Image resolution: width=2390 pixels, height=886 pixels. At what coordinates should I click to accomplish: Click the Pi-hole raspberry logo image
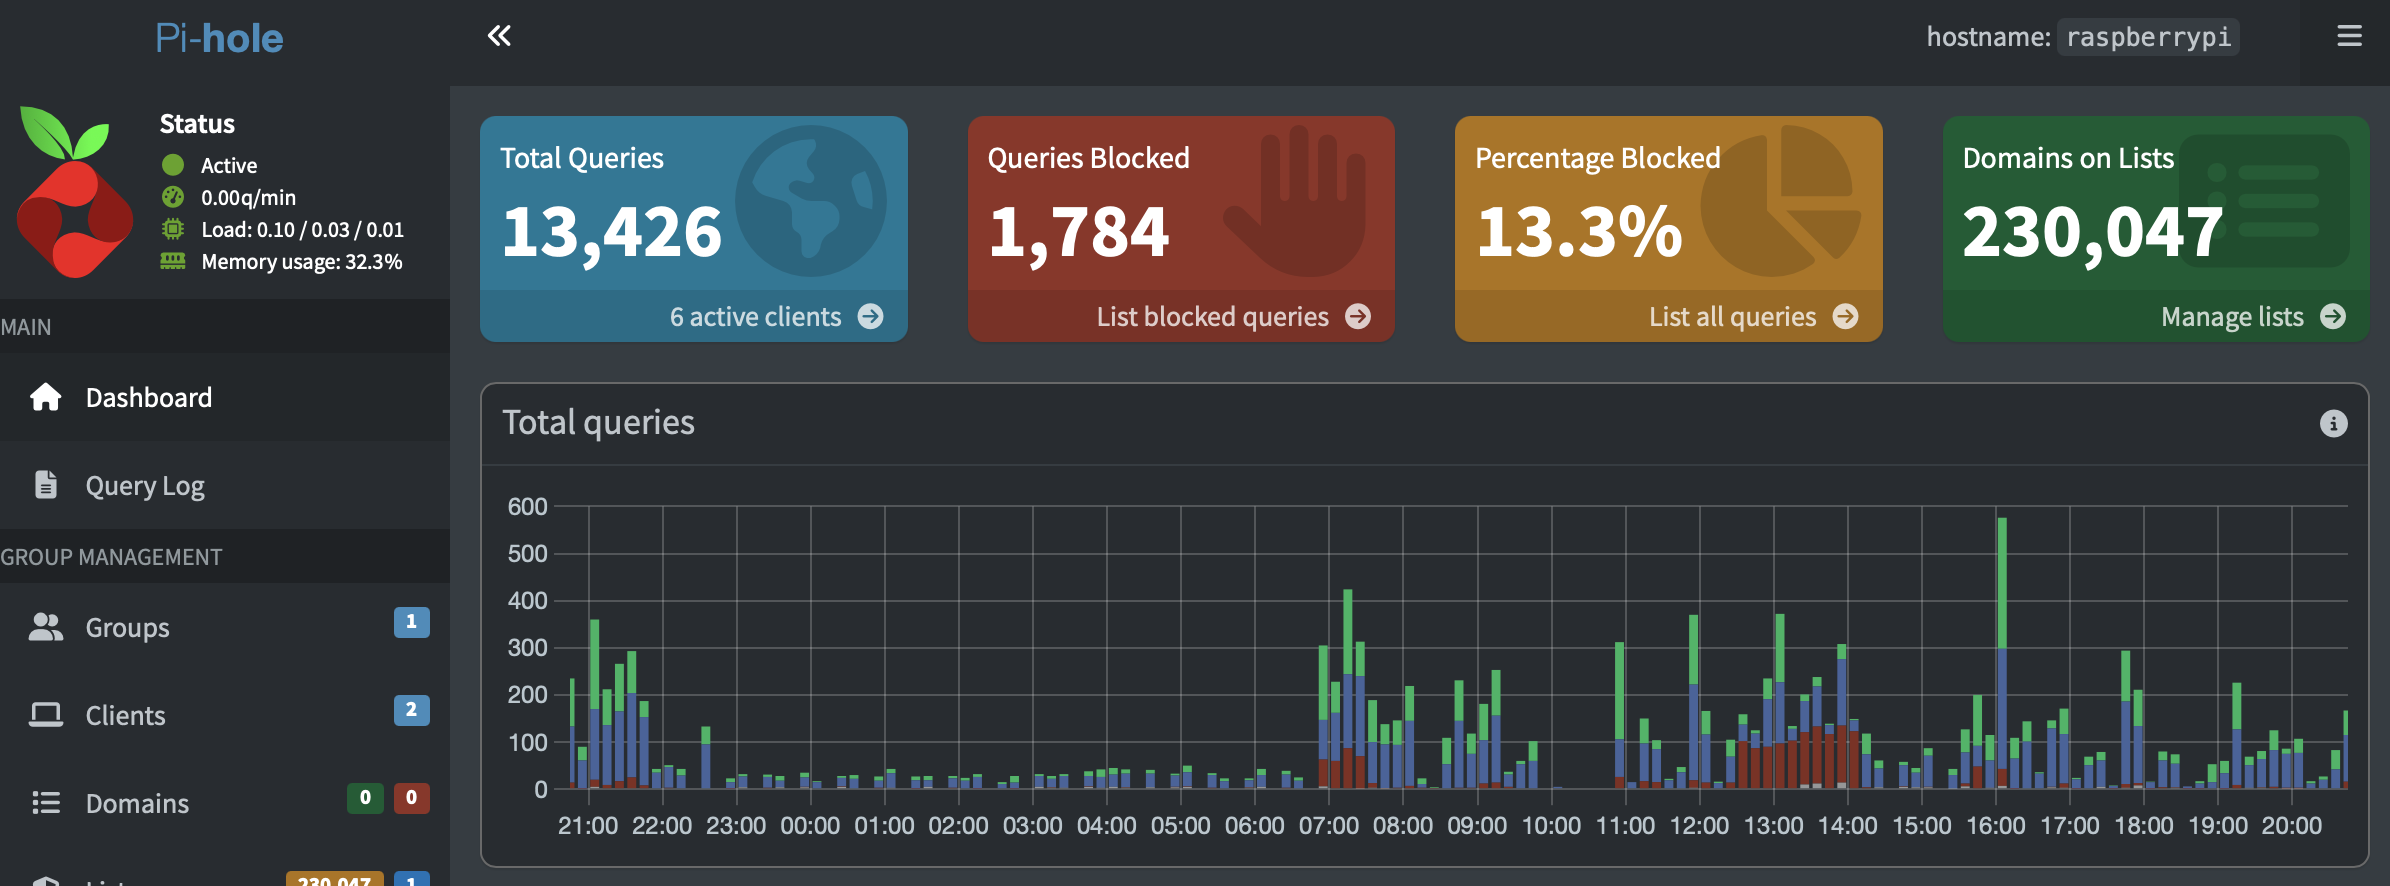click(74, 192)
